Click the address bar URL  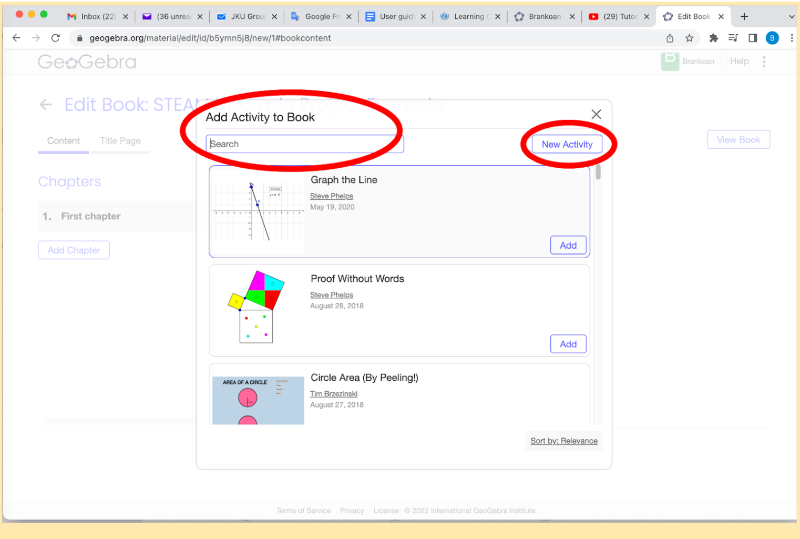tap(210, 38)
